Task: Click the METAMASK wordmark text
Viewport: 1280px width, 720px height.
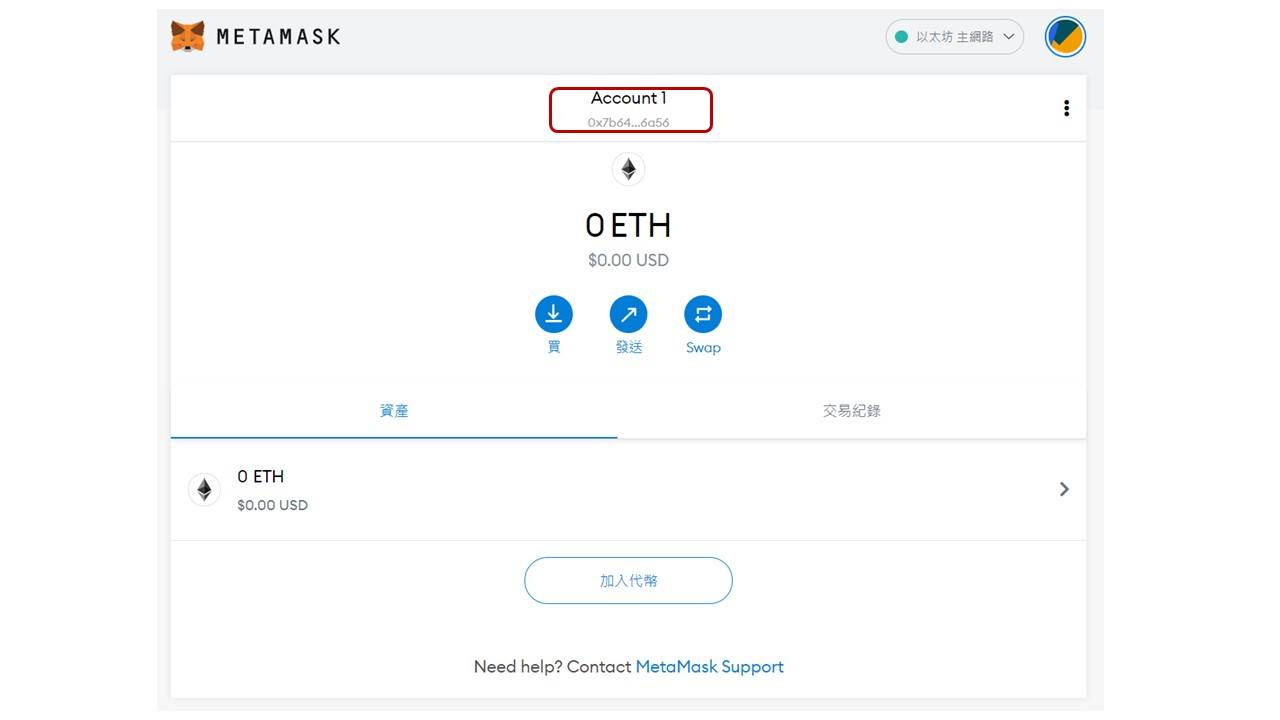Action: point(278,37)
